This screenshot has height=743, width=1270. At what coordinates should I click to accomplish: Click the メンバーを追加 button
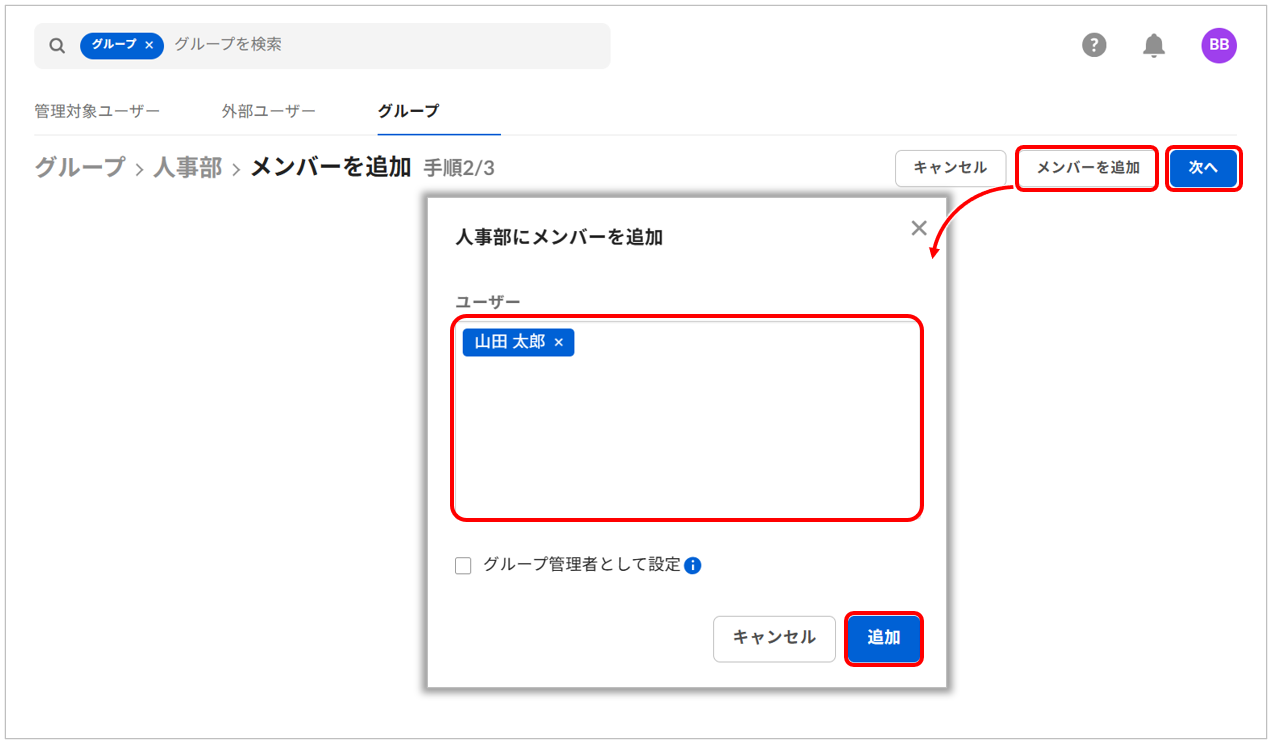[1087, 168]
